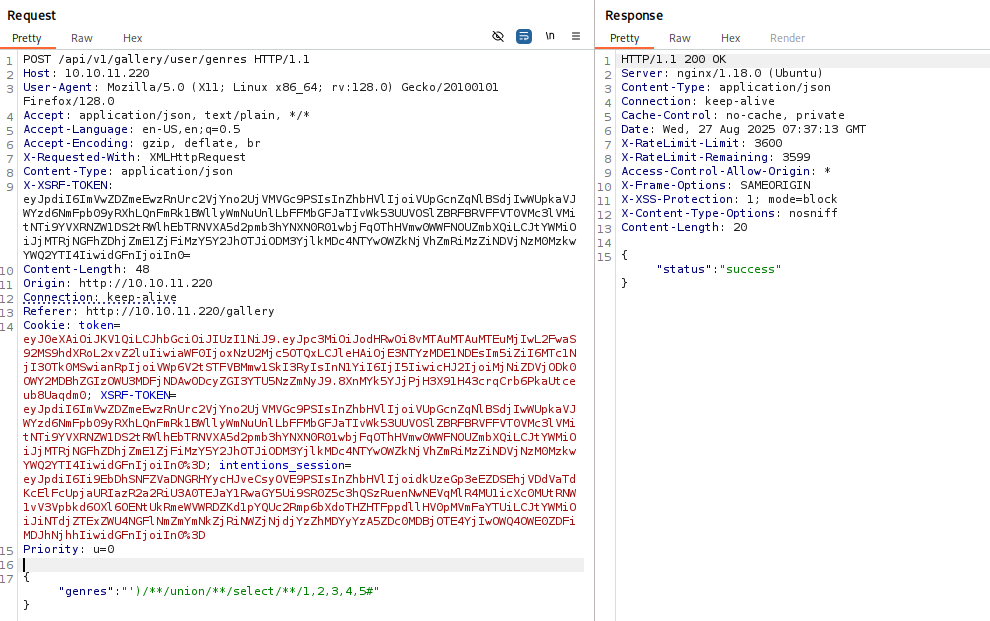
Task: Toggle the line wrap icon in Request
Action: 524,37
